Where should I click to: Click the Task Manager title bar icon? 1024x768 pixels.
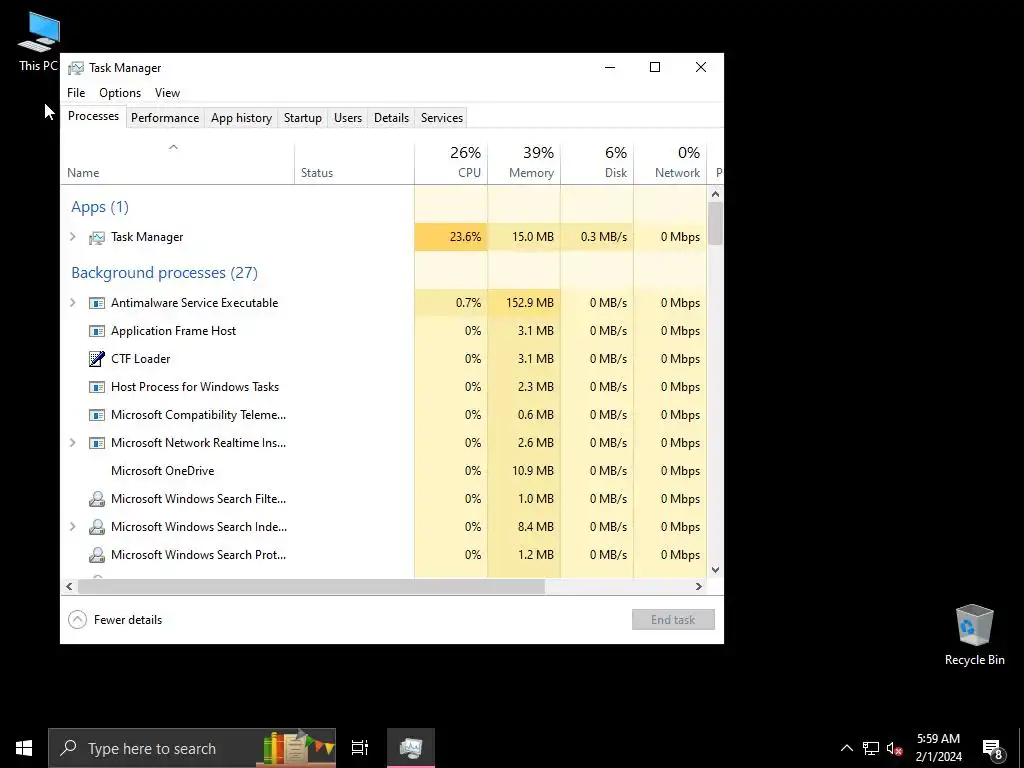click(76, 68)
